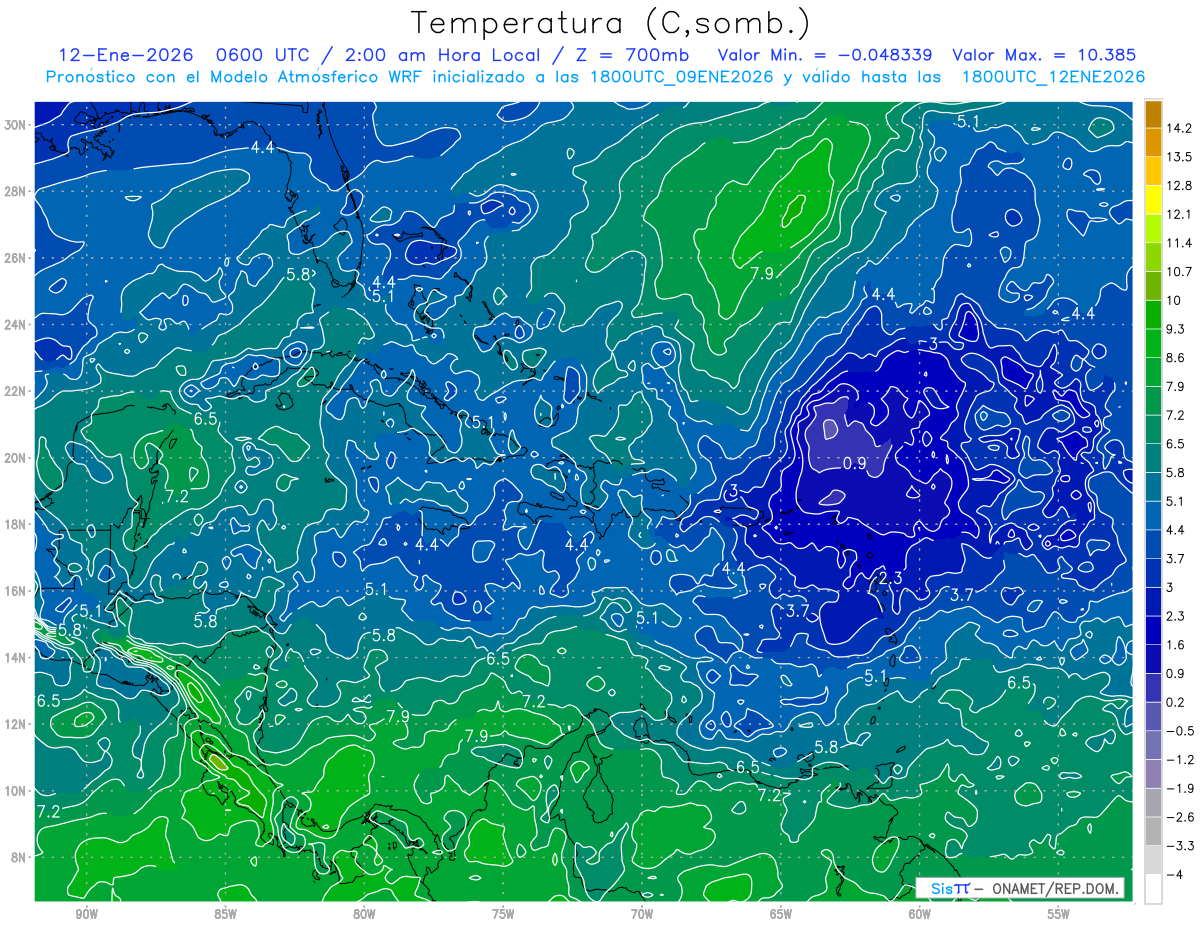Pick the white swatch below -4 on colorbar
Viewport: 1200px width, 927px height.
coord(1153,889)
